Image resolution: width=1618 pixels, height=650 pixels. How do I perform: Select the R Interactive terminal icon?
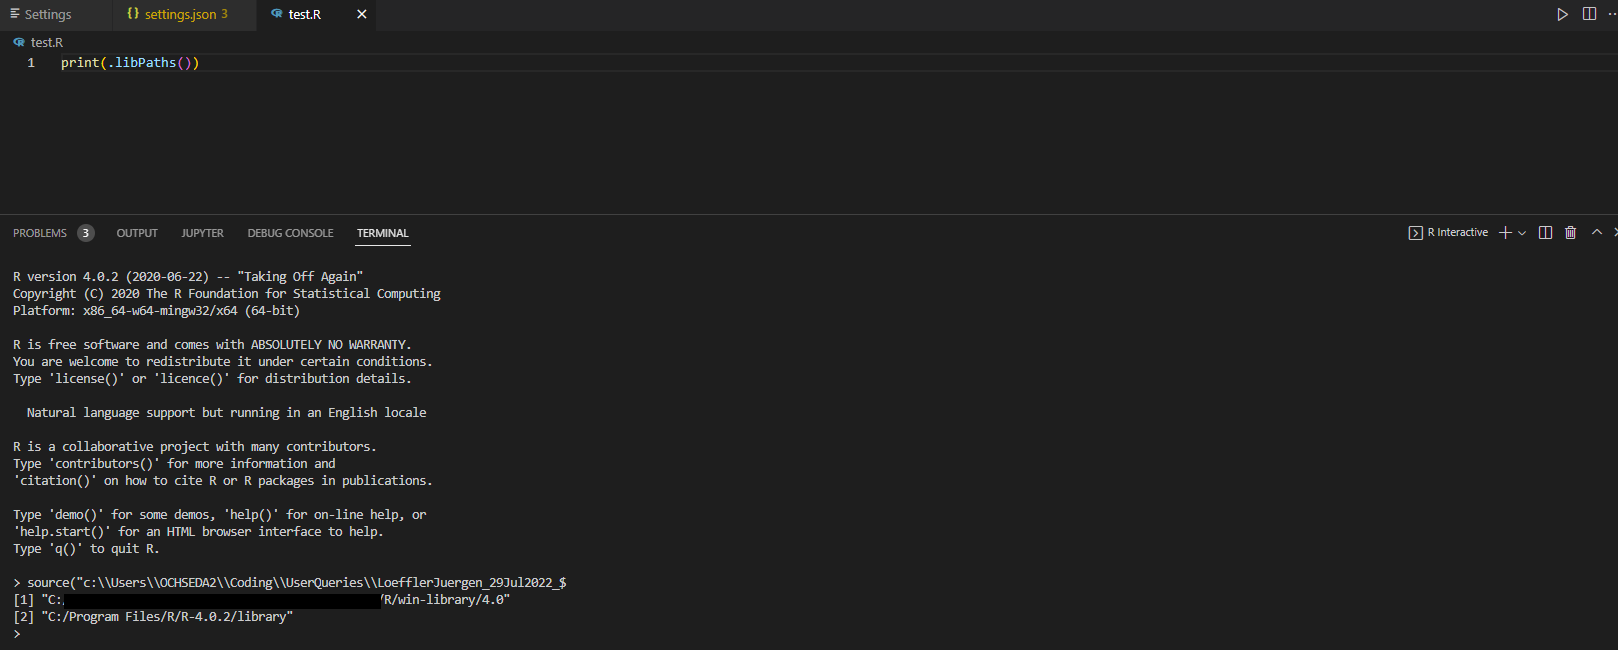pos(1414,231)
